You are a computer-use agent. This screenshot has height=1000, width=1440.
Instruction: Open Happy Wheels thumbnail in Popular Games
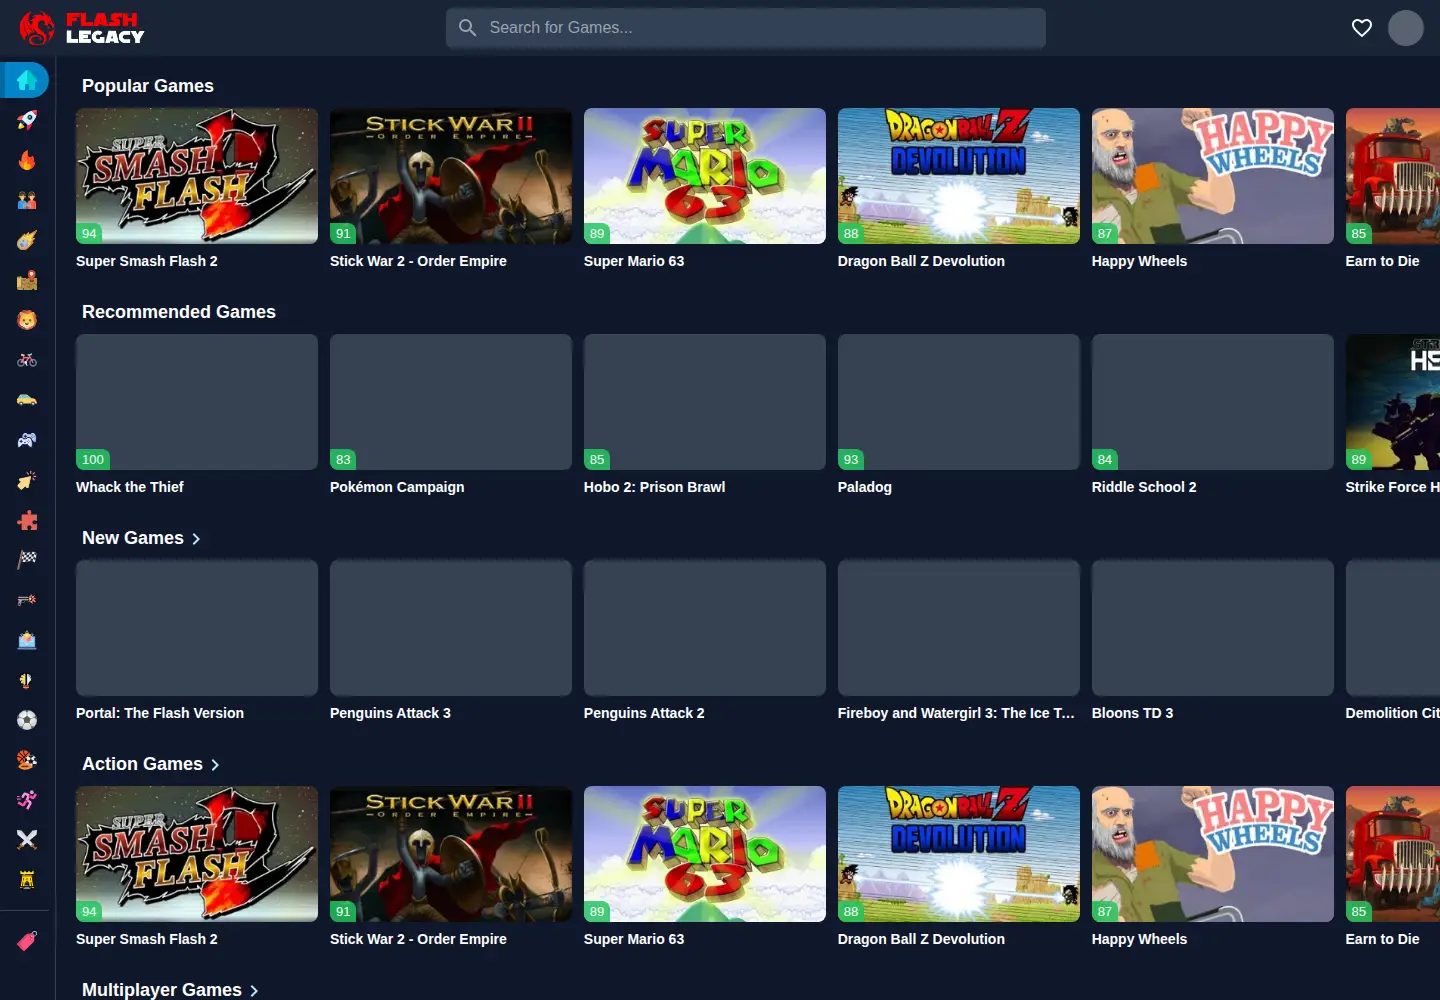(x=1213, y=176)
